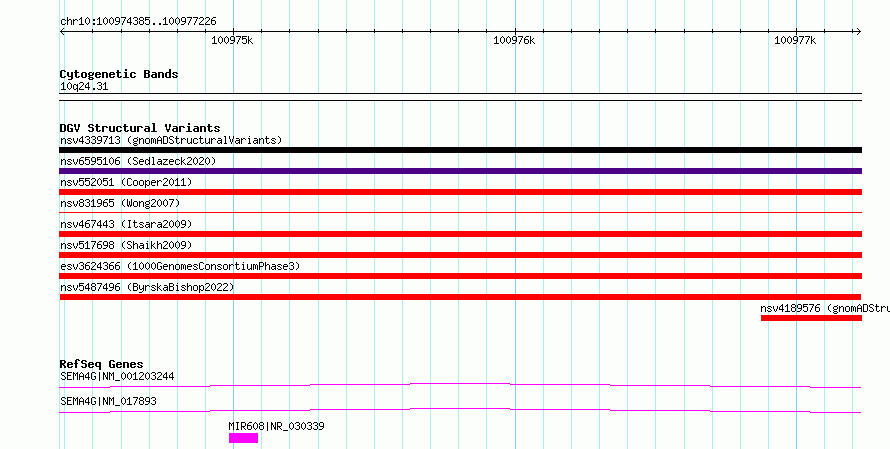Open variant nsv4339713 (gnomADStructuralVariants) label
This screenshot has width=890, height=449.
171,140
